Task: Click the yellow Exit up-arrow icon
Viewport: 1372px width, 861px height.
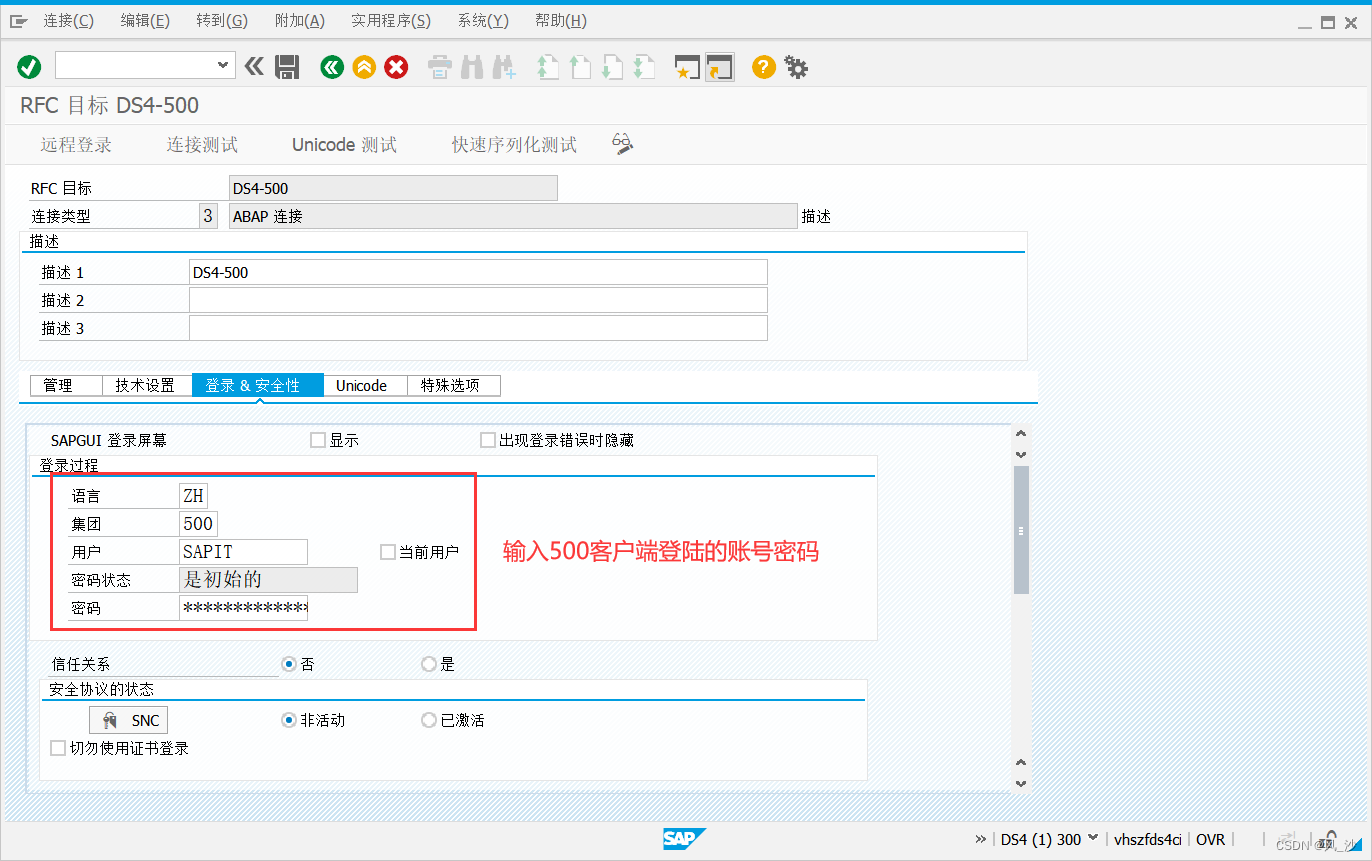Action: point(364,67)
